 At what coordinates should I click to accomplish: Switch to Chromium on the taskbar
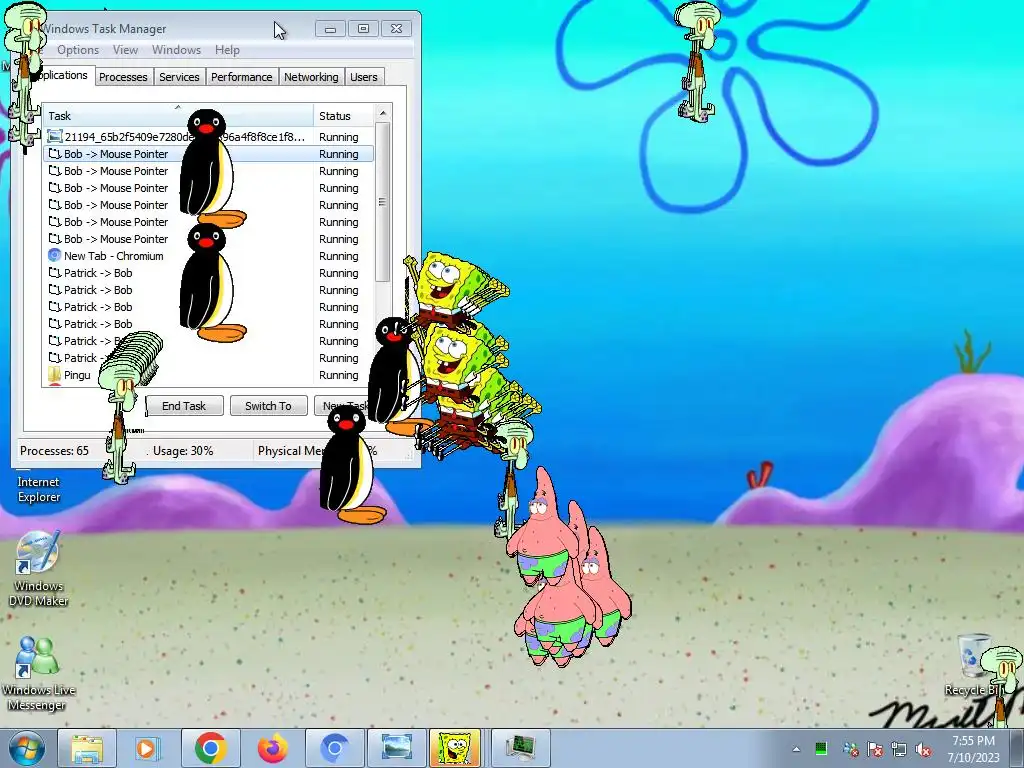point(335,748)
